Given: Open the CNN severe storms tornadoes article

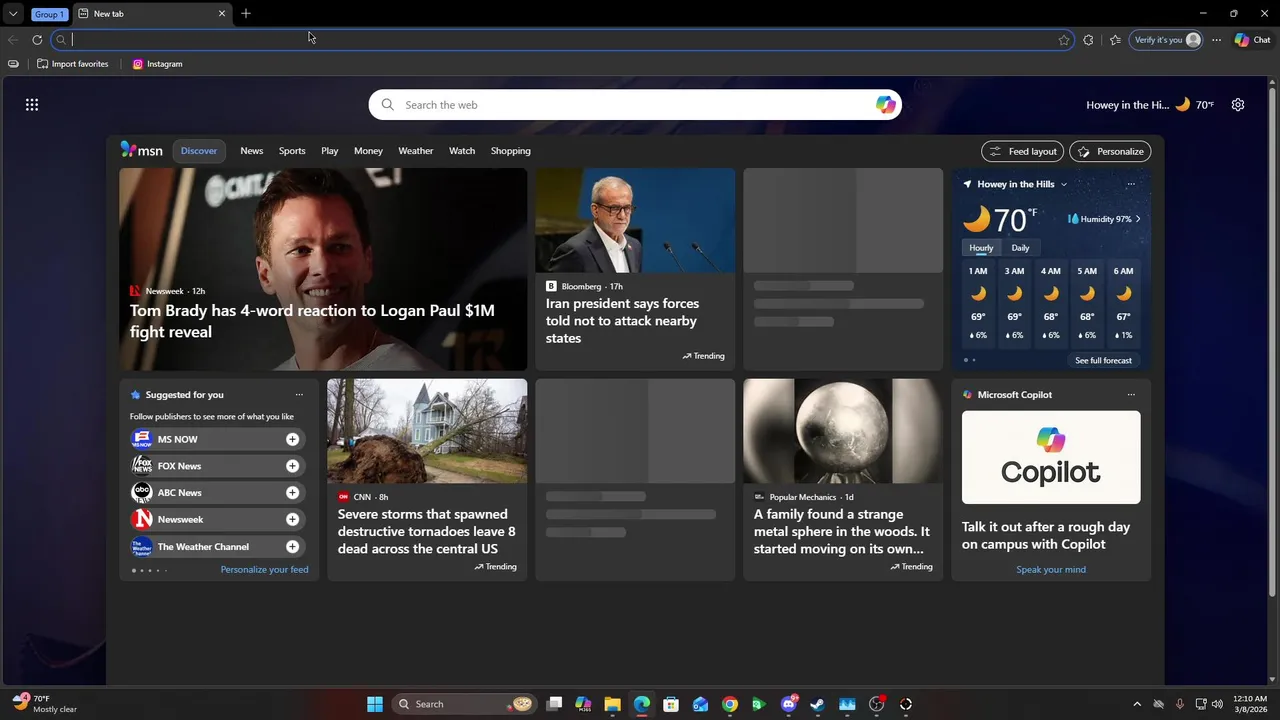Looking at the screenshot, I should pyautogui.click(x=427, y=480).
